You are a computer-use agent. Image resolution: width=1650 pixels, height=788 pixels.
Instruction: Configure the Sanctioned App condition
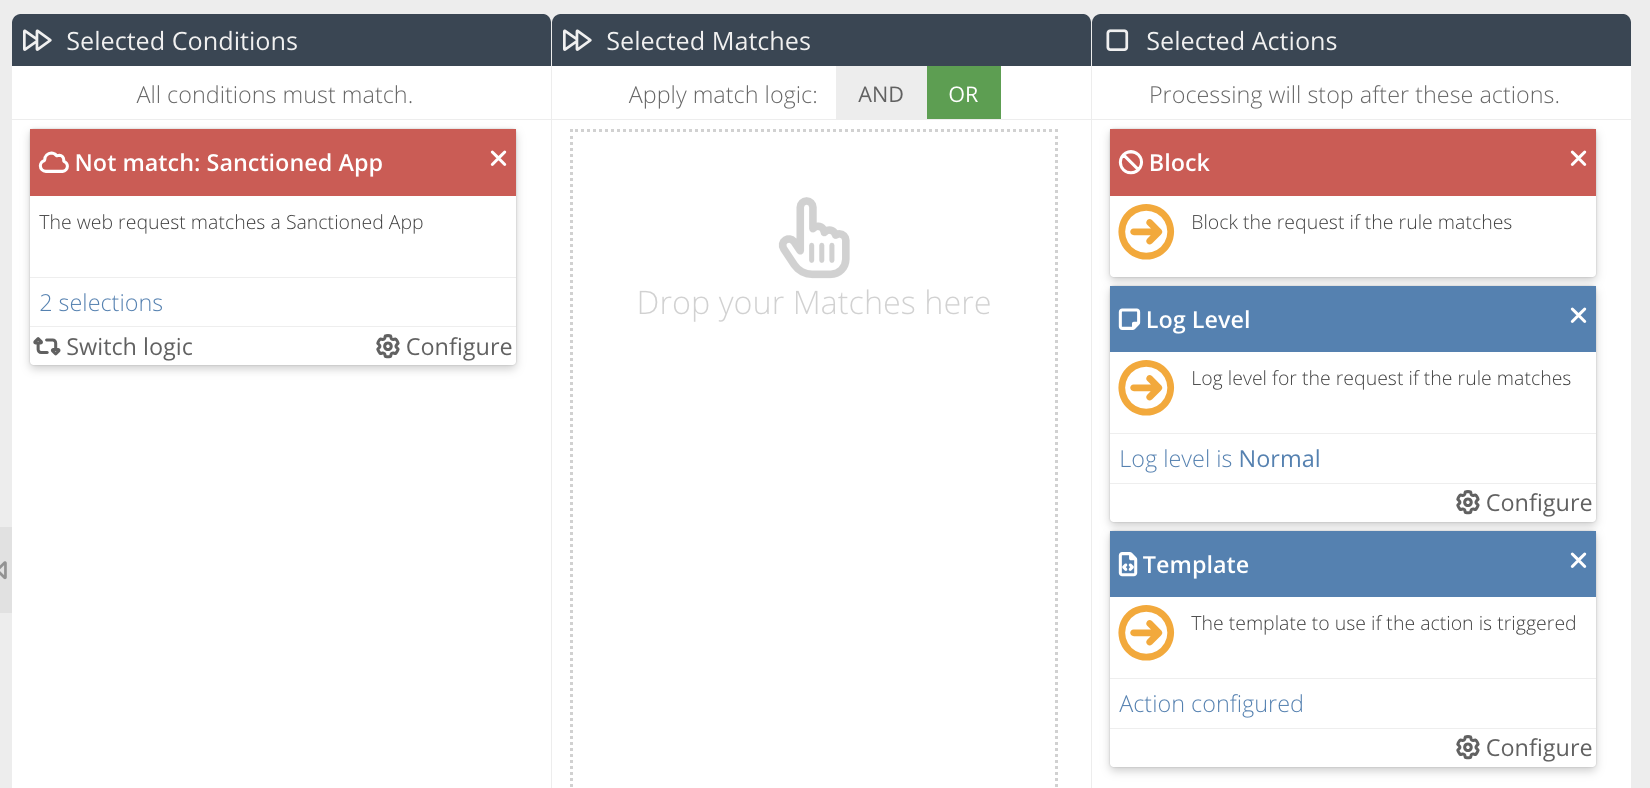point(444,347)
